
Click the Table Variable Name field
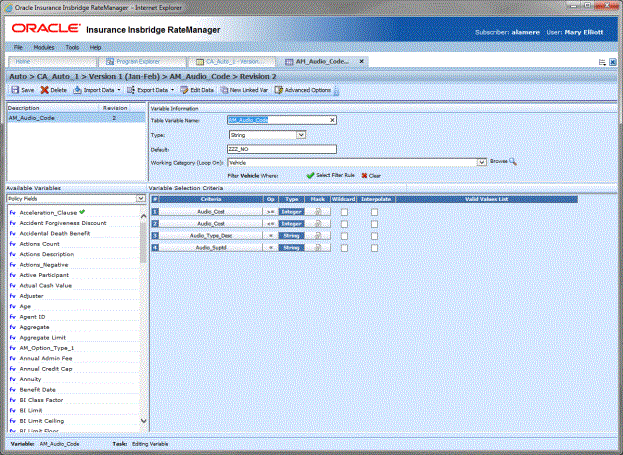click(282, 120)
